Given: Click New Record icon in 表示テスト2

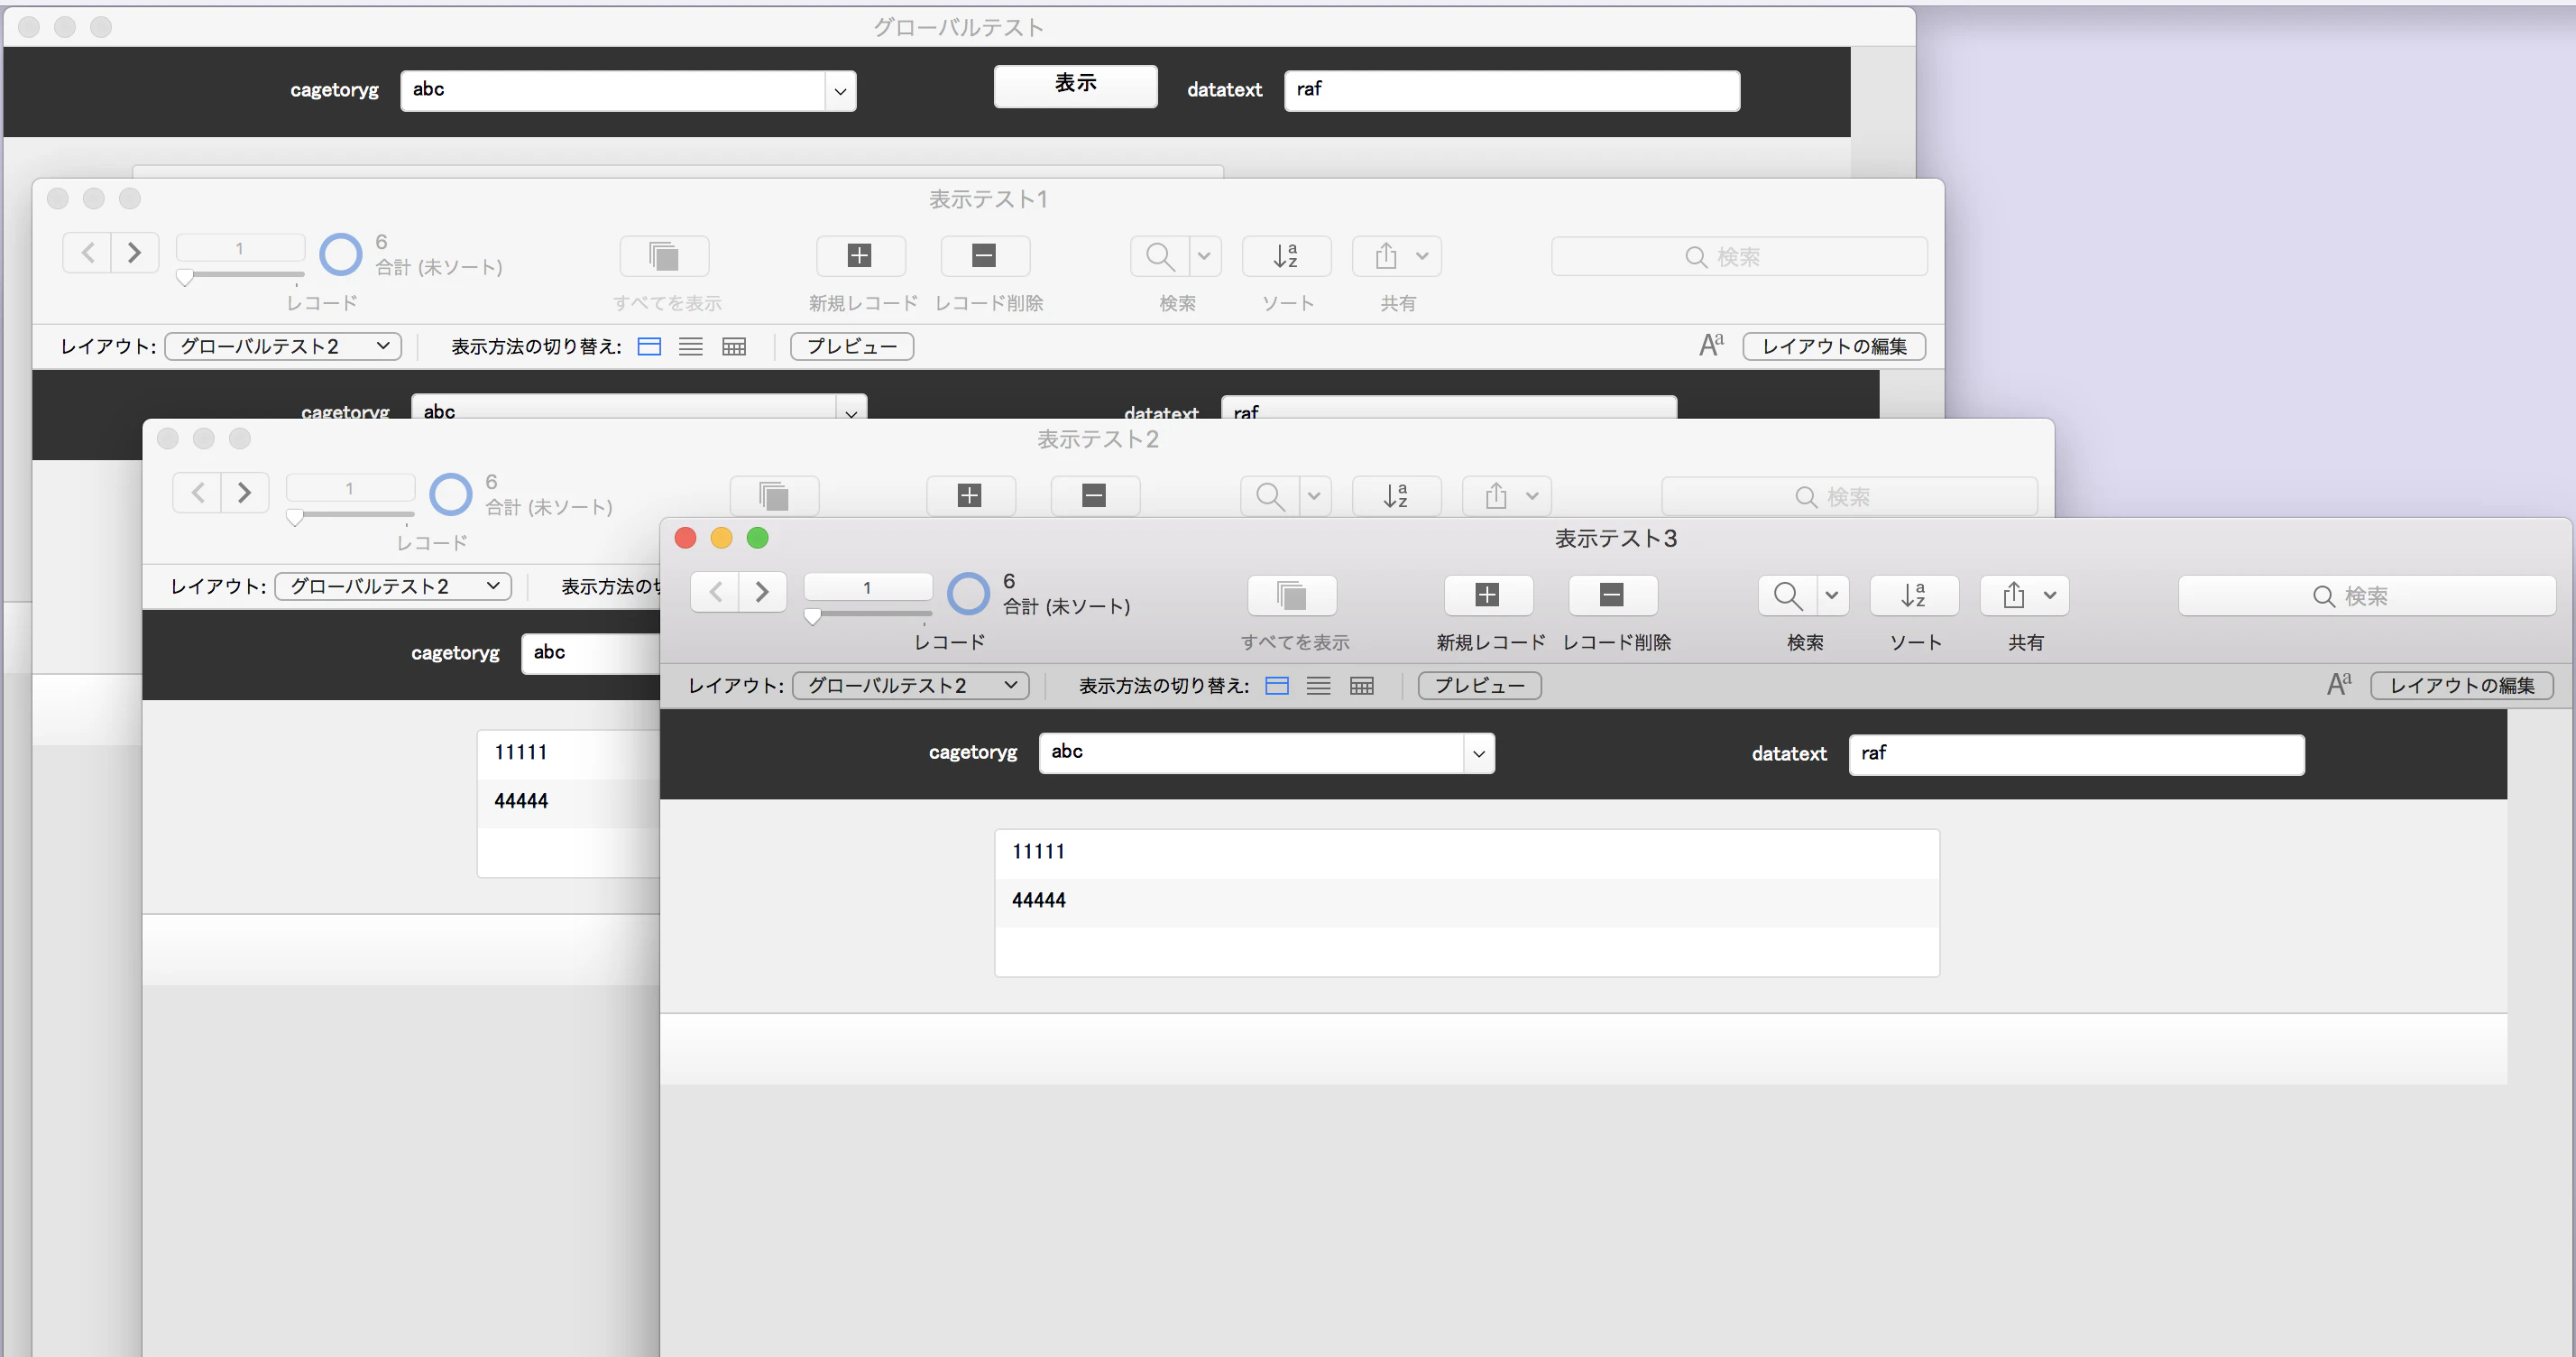Looking at the screenshot, I should pyautogui.click(x=970, y=496).
